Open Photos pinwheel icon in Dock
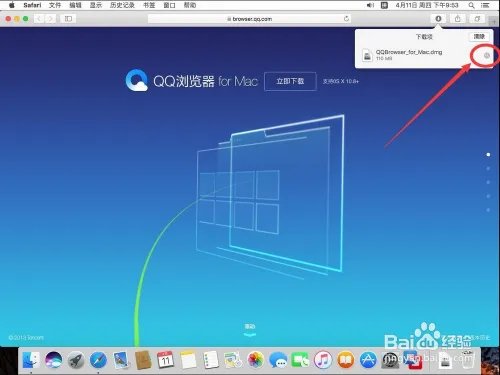Image resolution: width=500 pixels, height=375 pixels. [x=256, y=360]
